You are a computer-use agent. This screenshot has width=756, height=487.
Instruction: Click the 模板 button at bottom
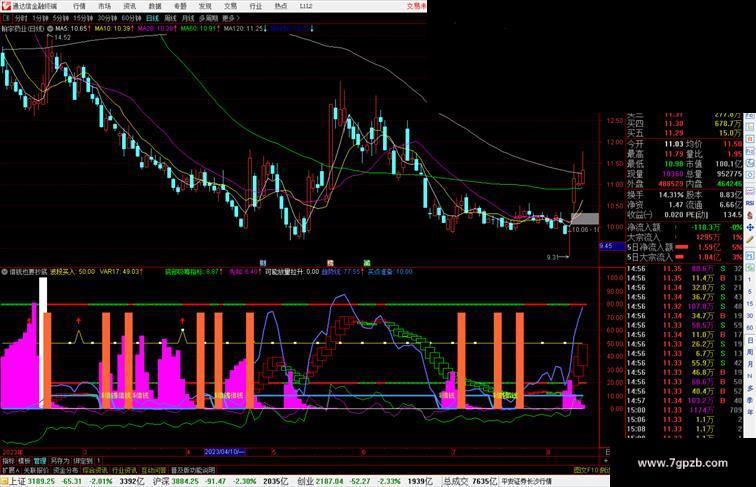coord(24,461)
